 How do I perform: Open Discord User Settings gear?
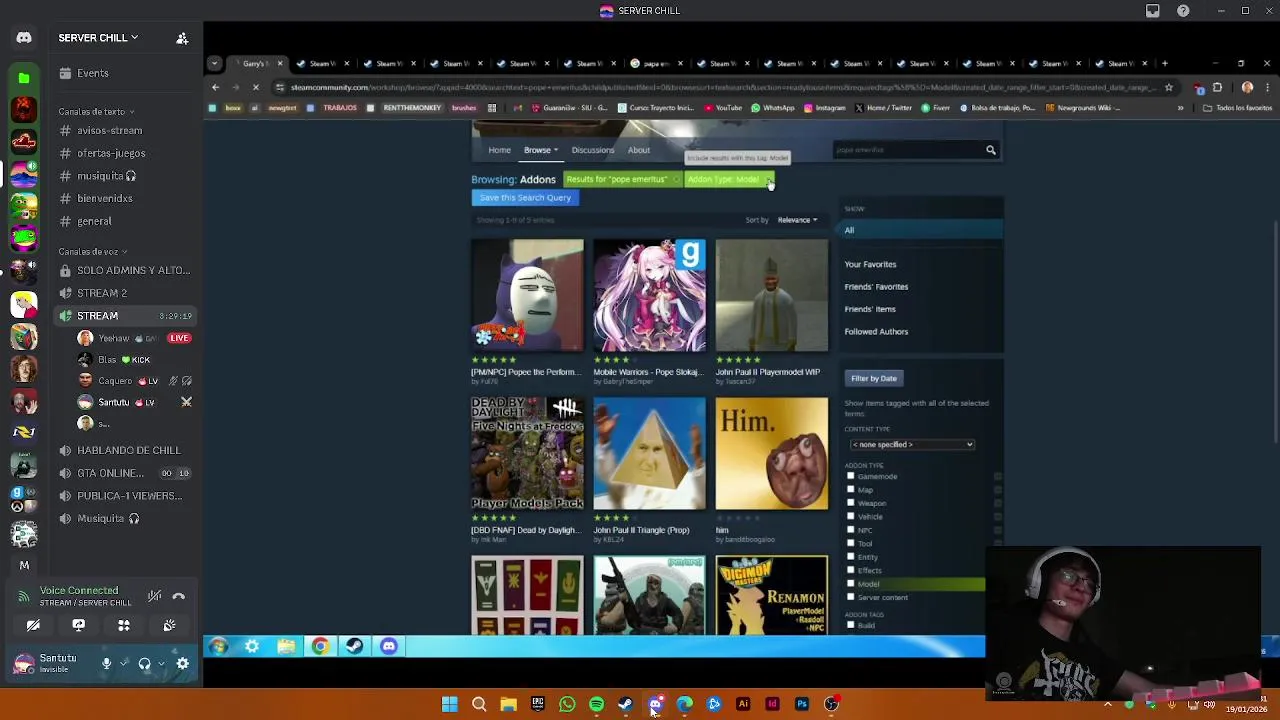click(183, 663)
